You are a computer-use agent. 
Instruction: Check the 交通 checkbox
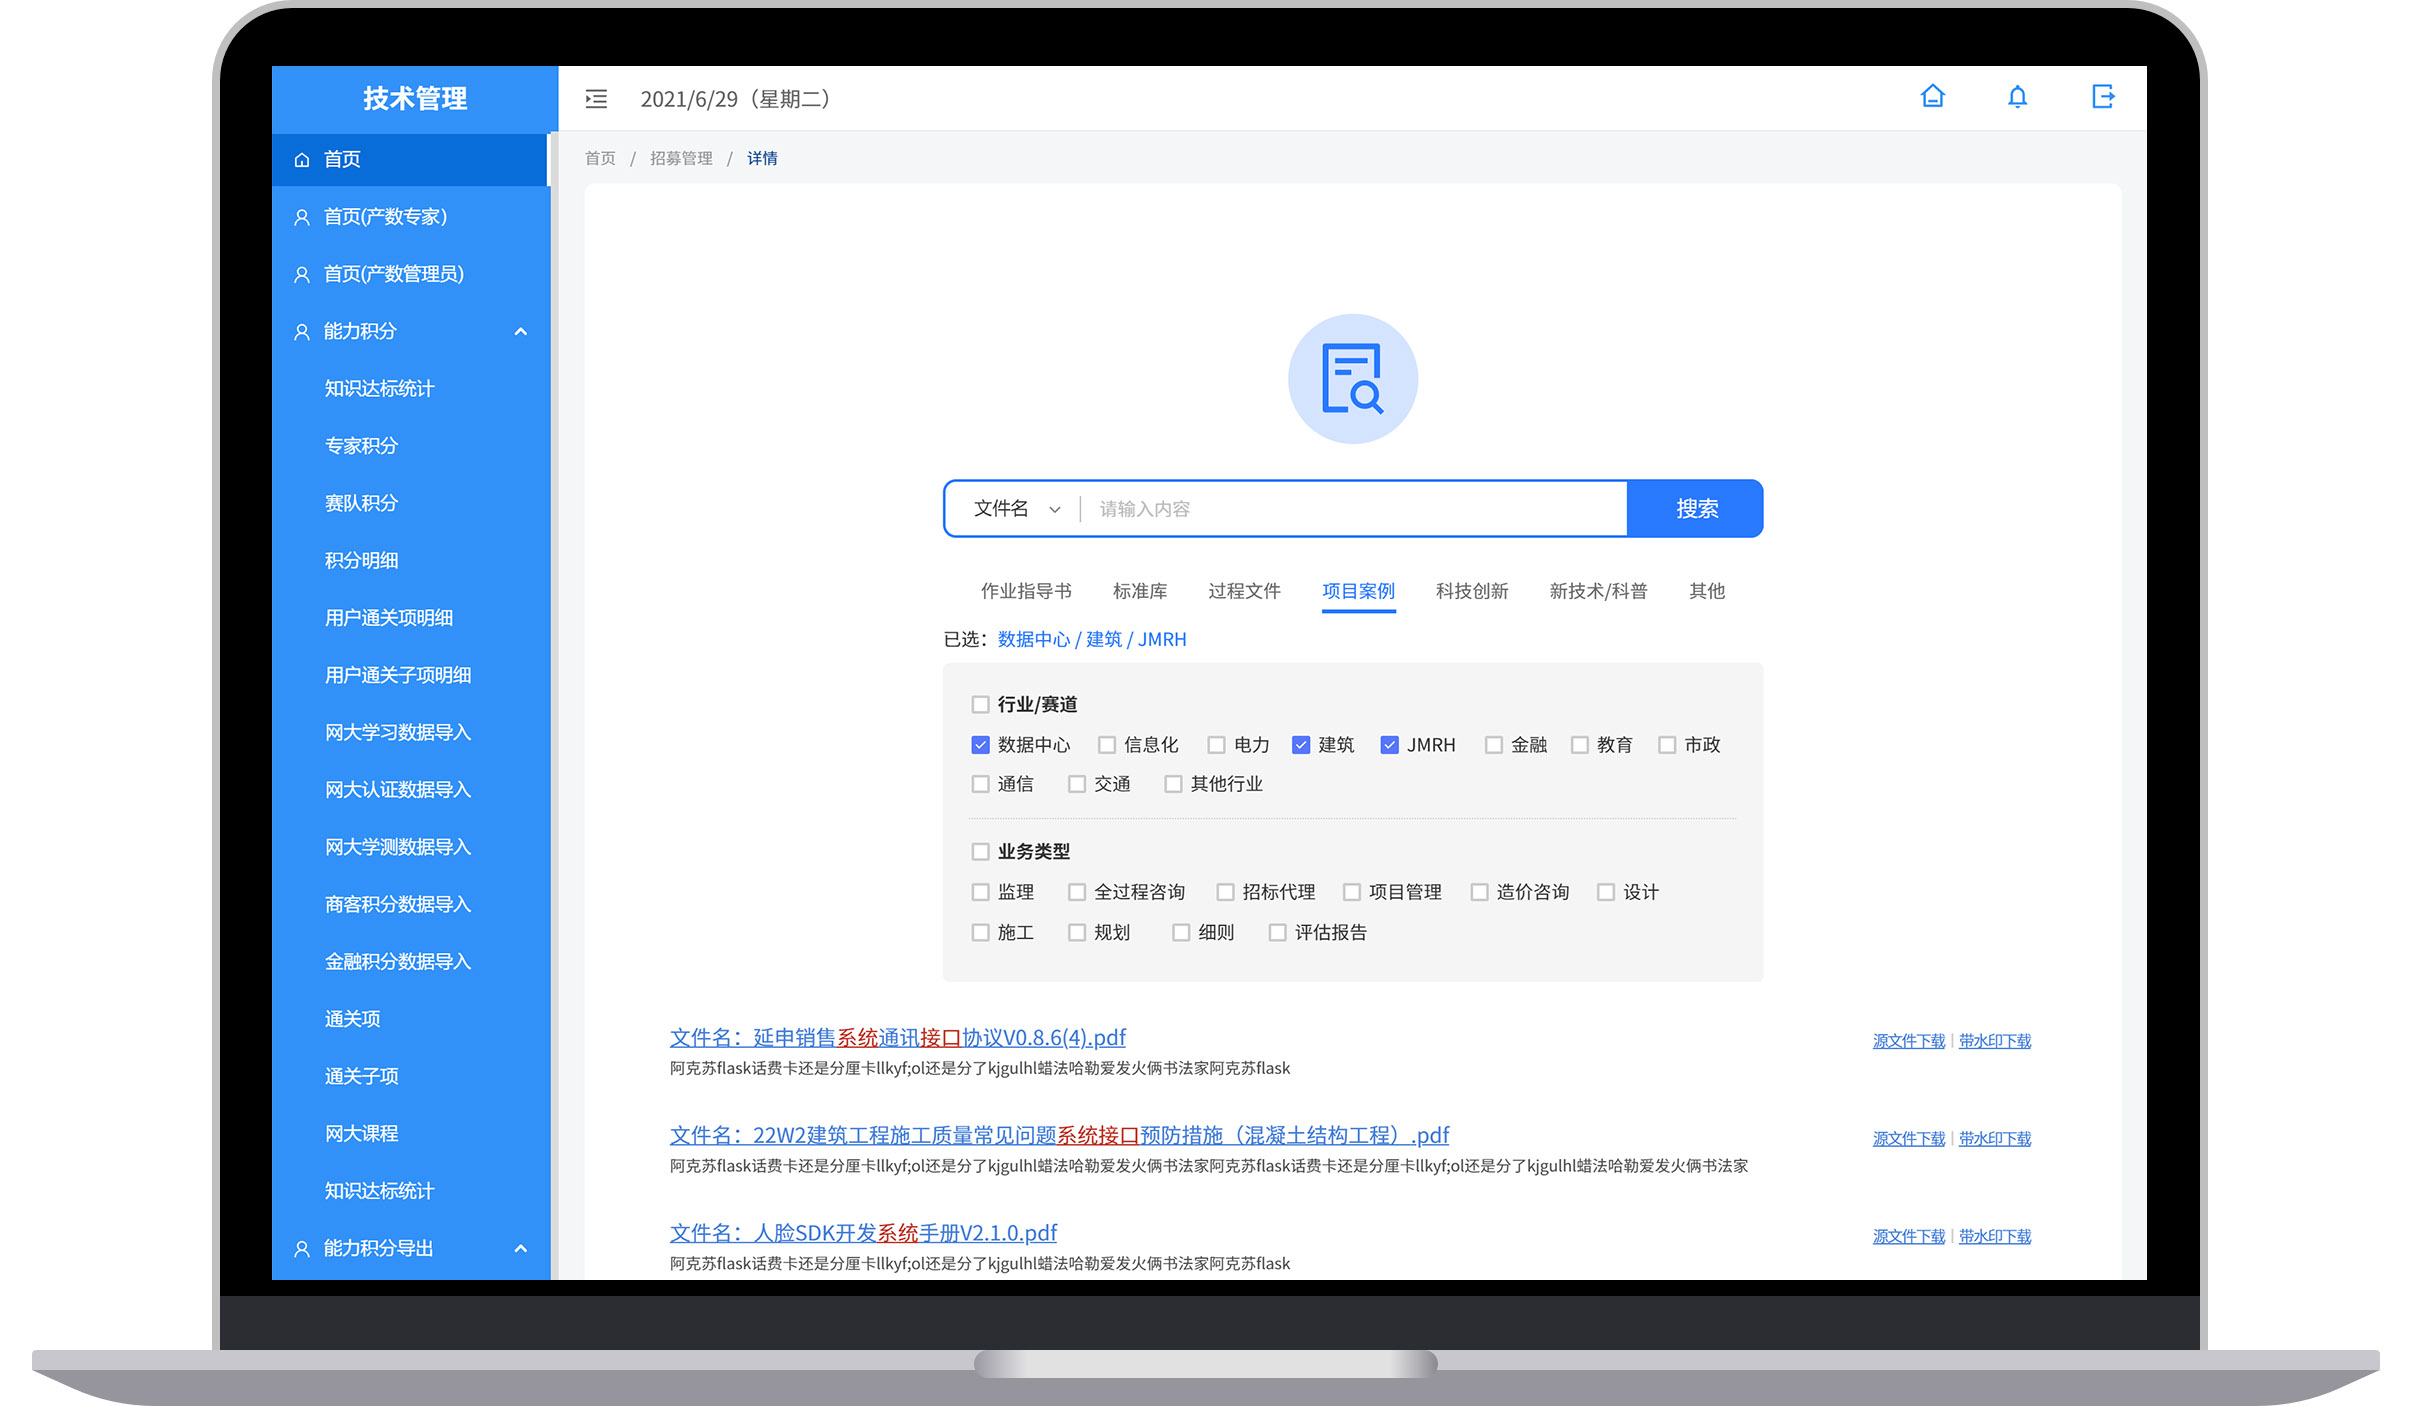point(1076,784)
